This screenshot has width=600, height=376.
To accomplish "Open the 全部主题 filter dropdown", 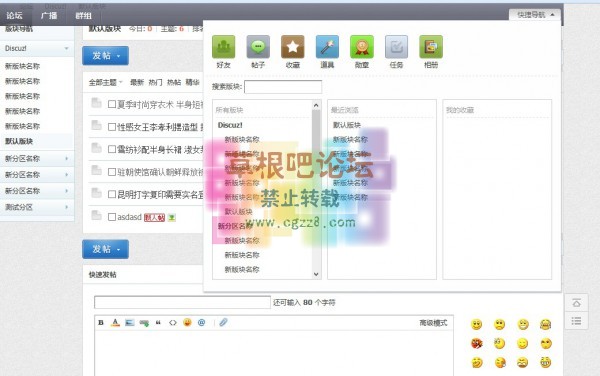I will pyautogui.click(x=106, y=82).
